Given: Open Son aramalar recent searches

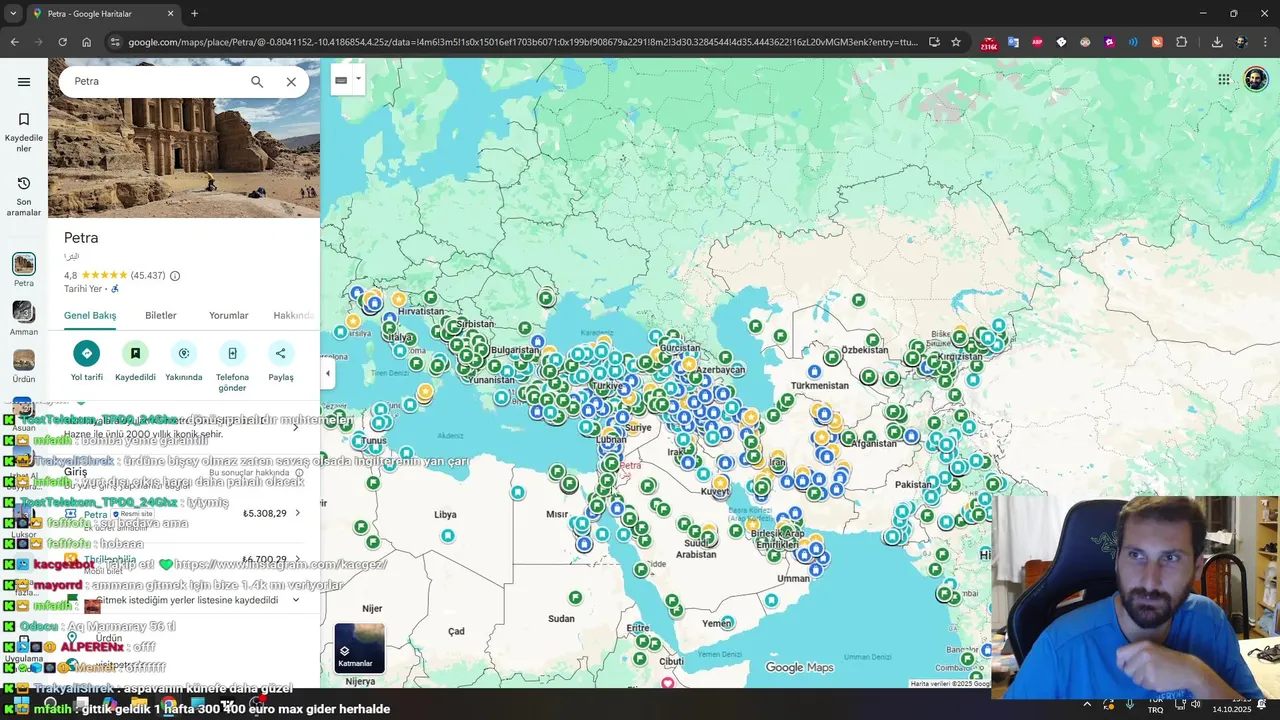Looking at the screenshot, I should tap(24, 196).
